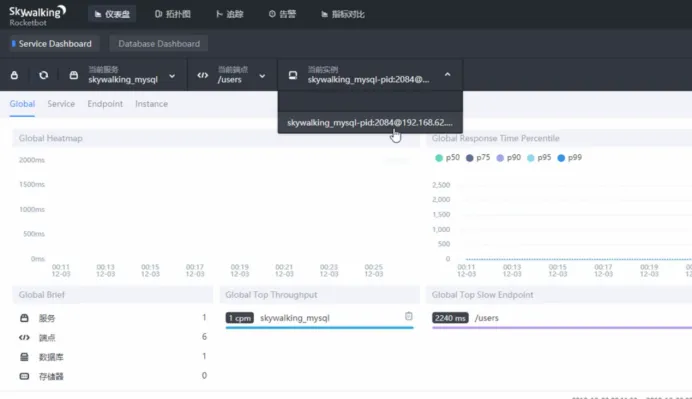Copy skywalking_mysql name via clipboard icon

pyautogui.click(x=409, y=316)
